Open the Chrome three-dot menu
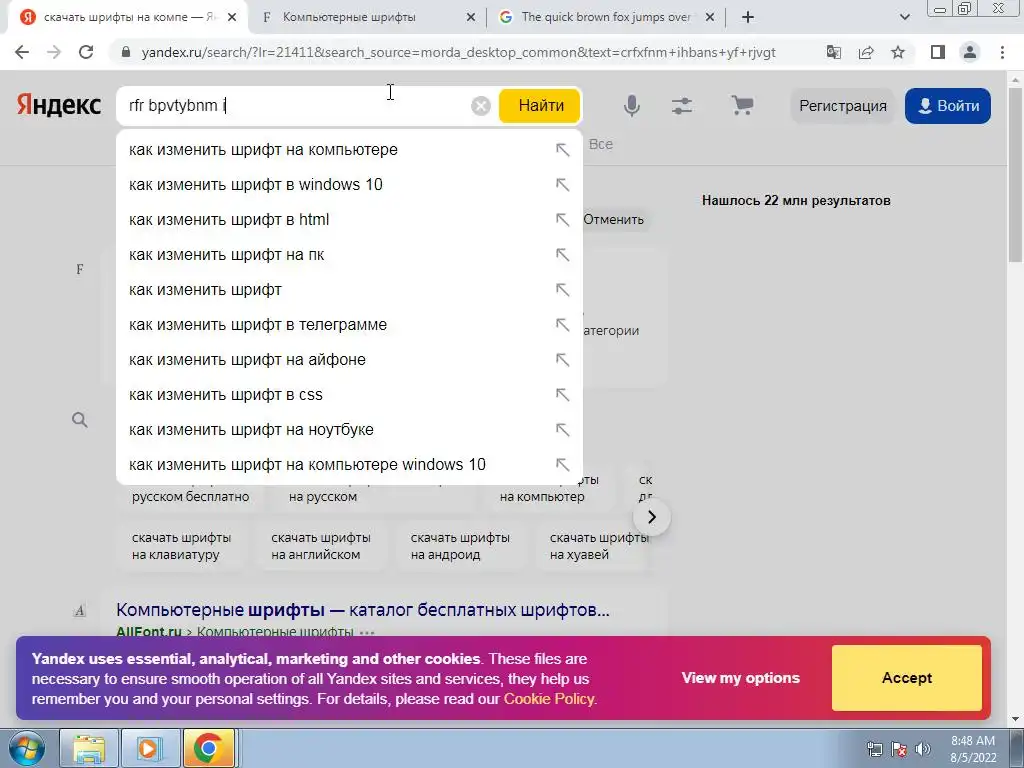1024x768 pixels. 1002,52
